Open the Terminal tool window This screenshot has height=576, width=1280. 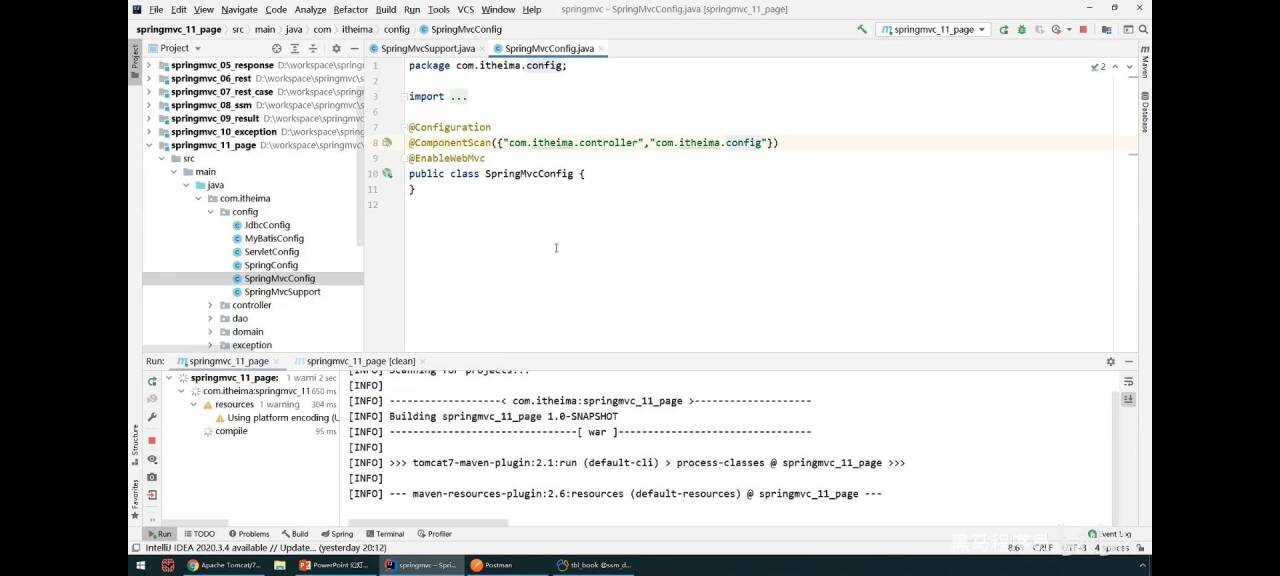pyautogui.click(x=384, y=534)
